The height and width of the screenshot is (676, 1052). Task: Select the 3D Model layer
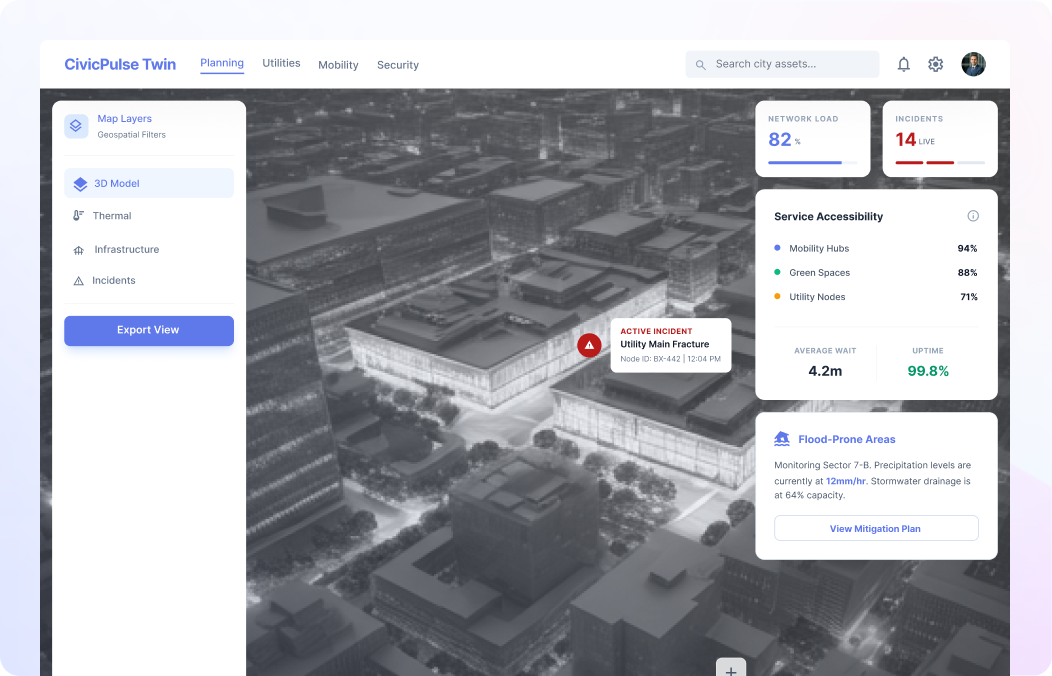(148, 183)
